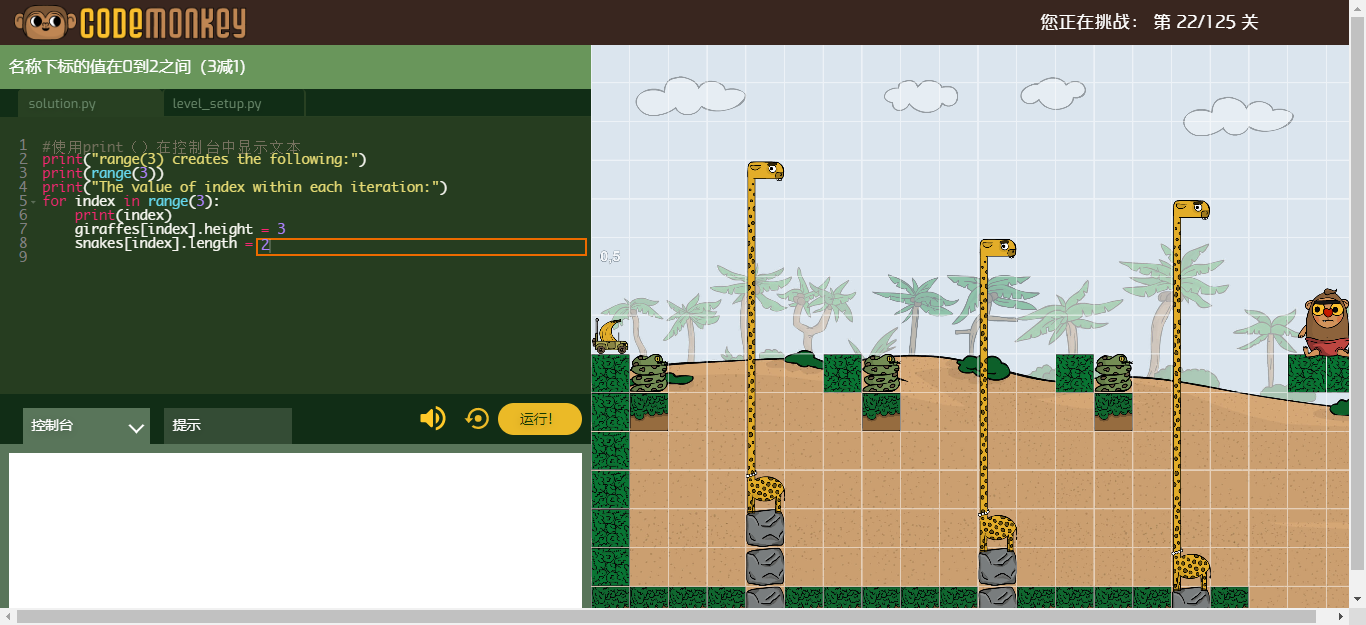This screenshot has width=1366, height=625.
Task: Click the 运行! run button
Action: (539, 419)
